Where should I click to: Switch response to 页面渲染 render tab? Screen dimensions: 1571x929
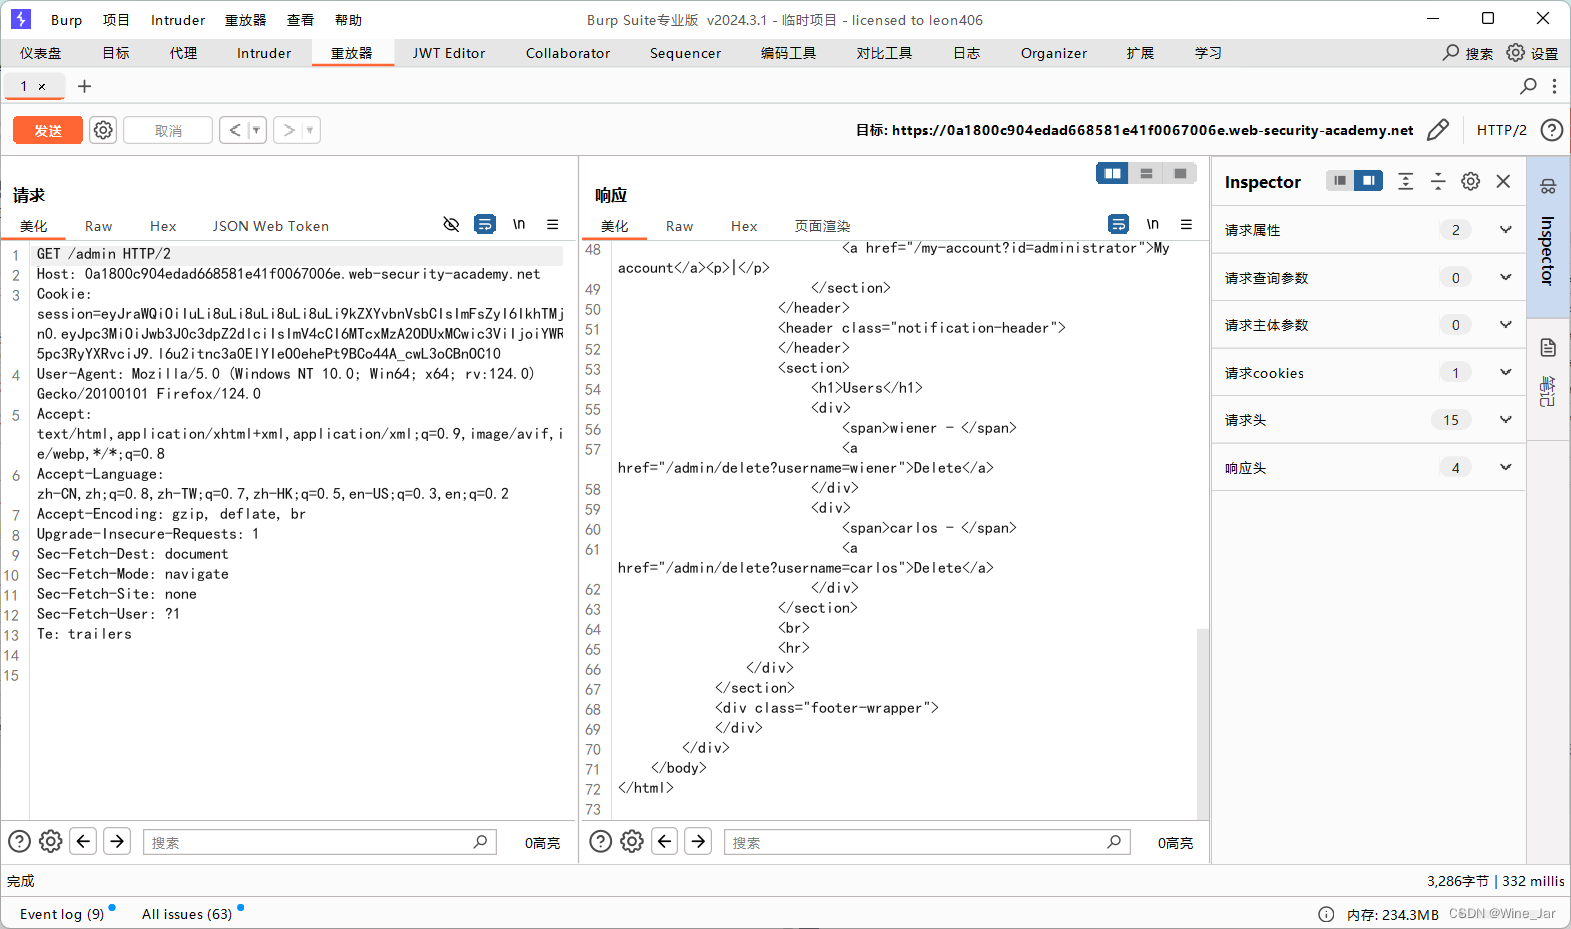pos(822,226)
